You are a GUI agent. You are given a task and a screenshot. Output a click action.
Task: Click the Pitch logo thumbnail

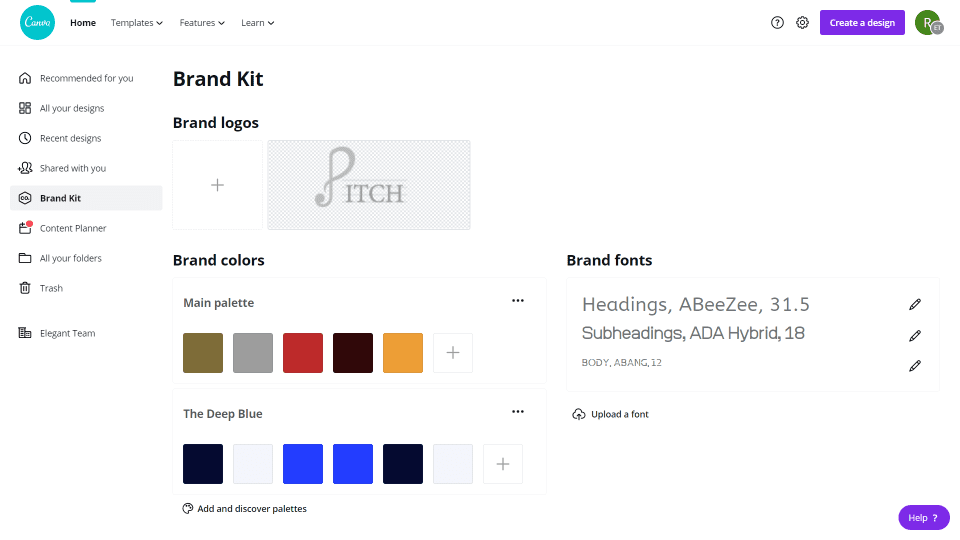click(x=369, y=185)
